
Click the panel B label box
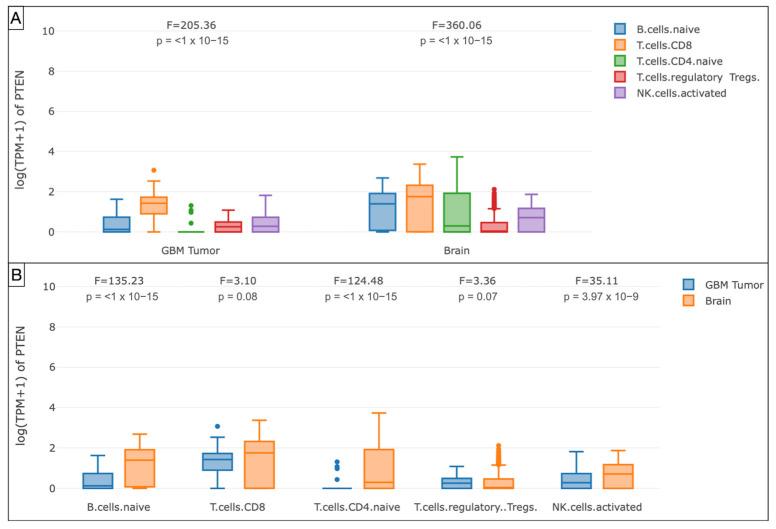click(x=15, y=270)
